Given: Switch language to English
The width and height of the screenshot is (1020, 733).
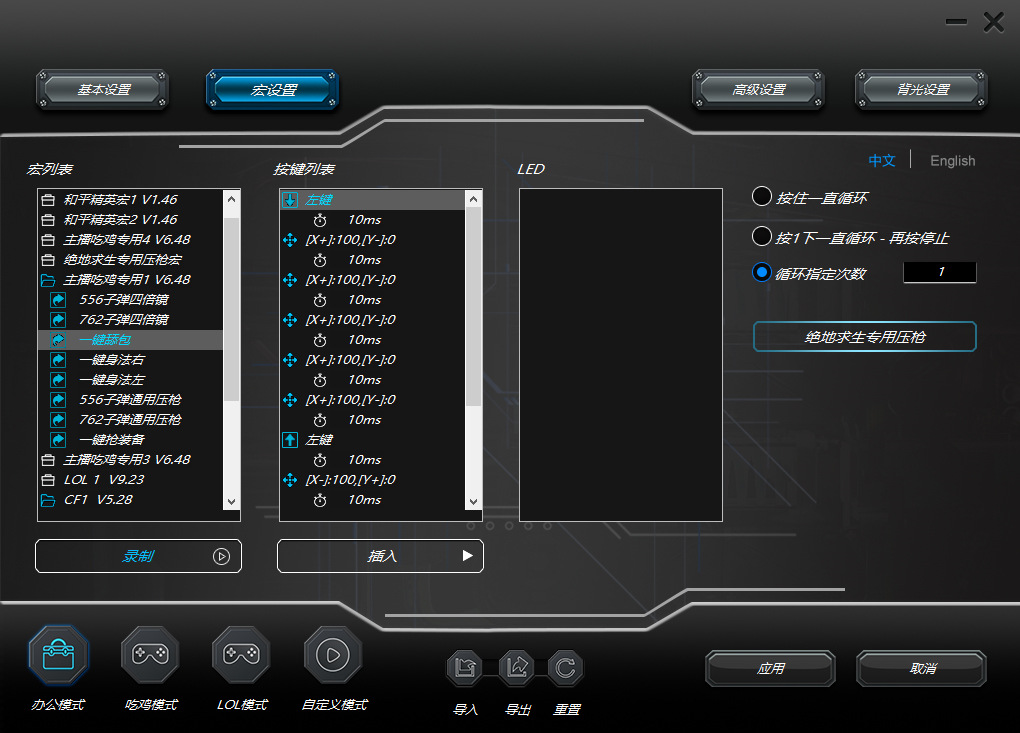Looking at the screenshot, I should coord(952,161).
